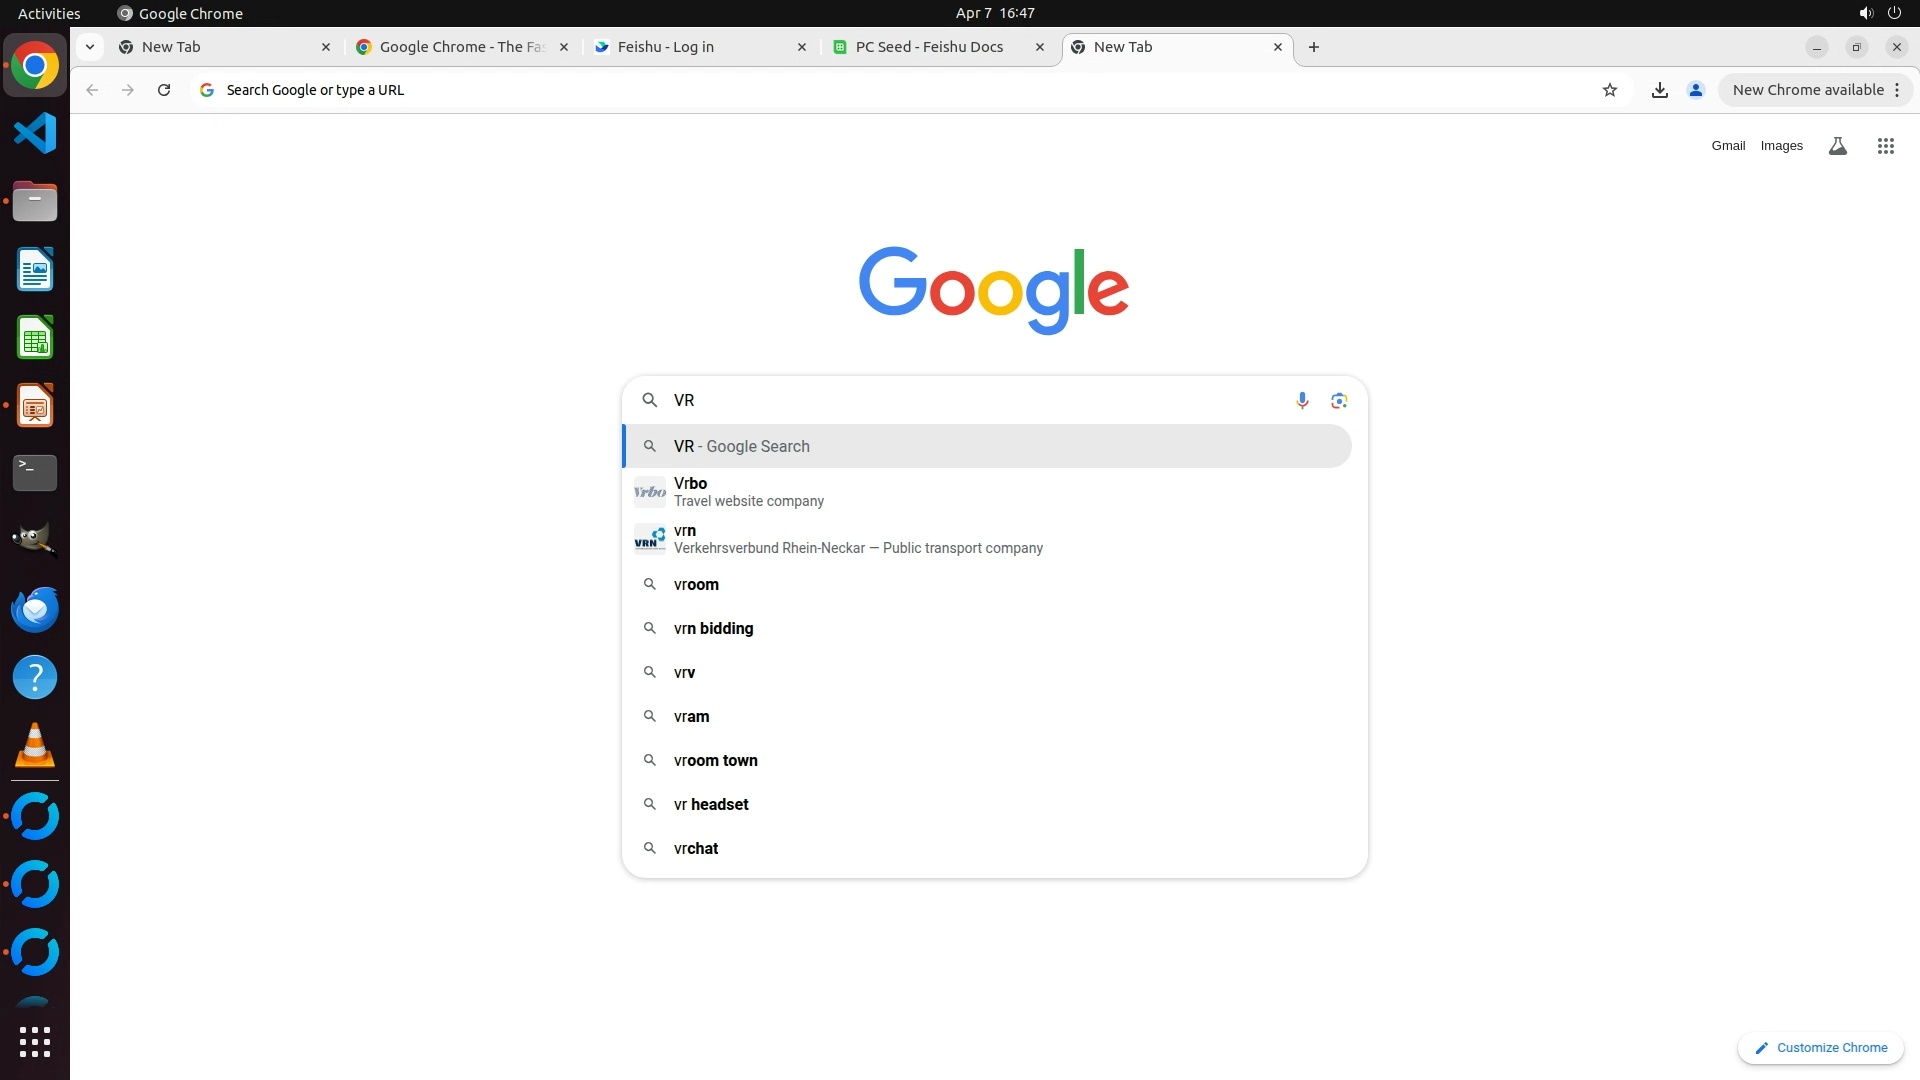Screen dimensions: 1920x1080
Task: Click the Customize Chrome button
Action: 1820,1047
